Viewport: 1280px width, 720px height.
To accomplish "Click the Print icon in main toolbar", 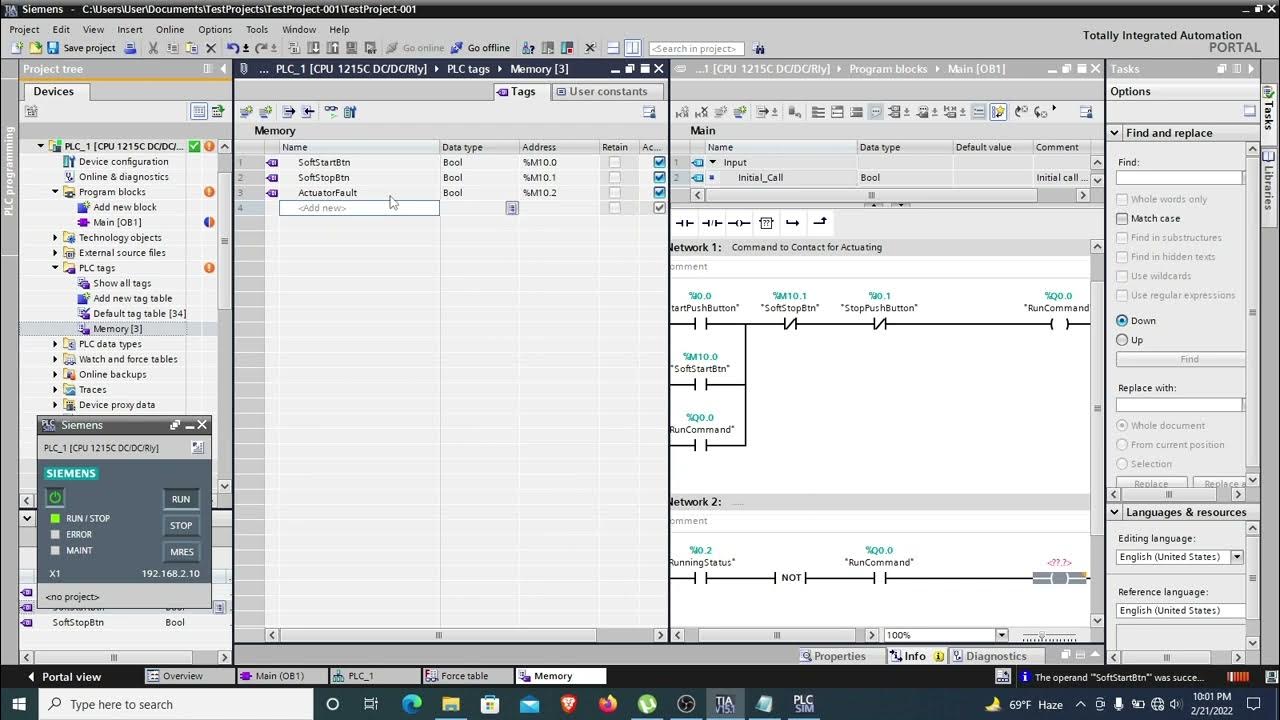I will [131, 47].
